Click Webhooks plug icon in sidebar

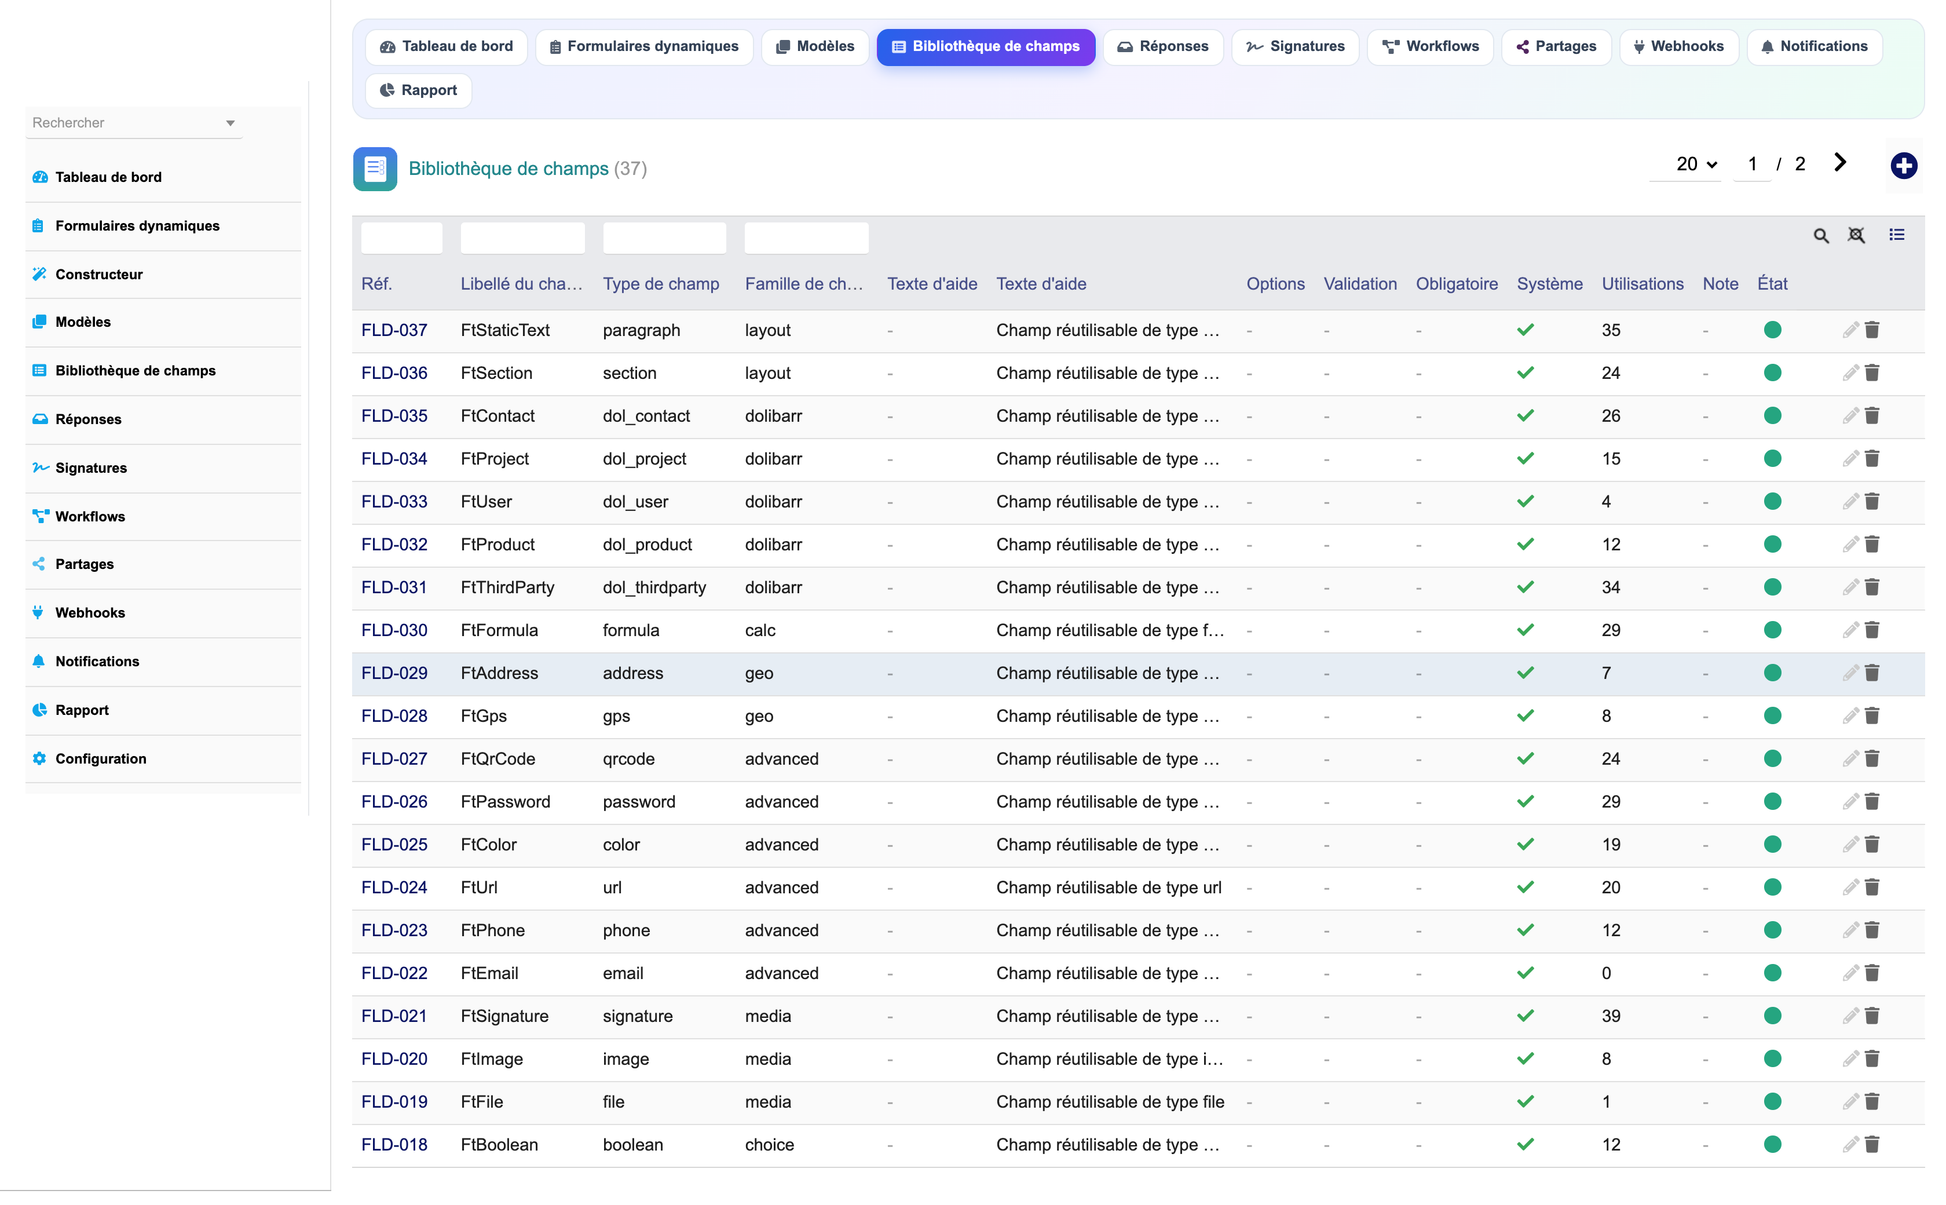[39, 612]
